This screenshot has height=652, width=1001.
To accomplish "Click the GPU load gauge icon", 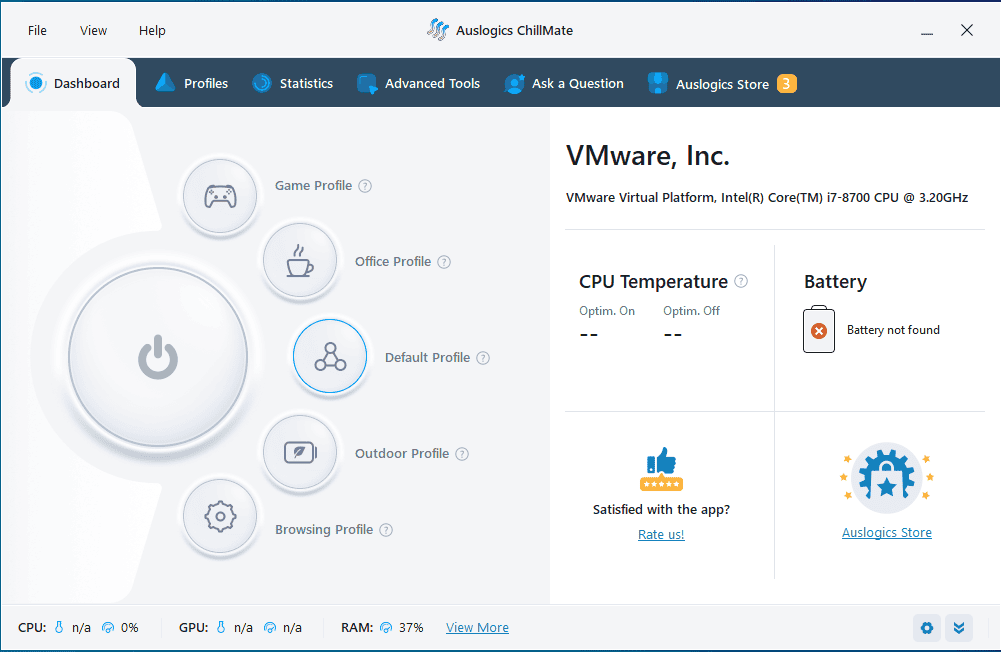I will (x=270, y=628).
